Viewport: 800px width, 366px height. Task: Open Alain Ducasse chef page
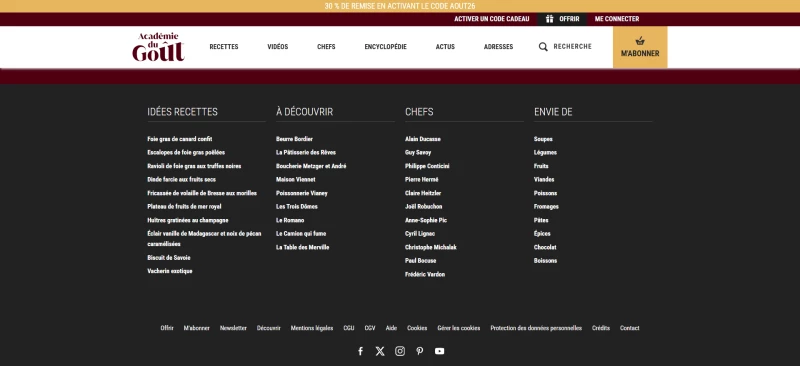tap(423, 139)
